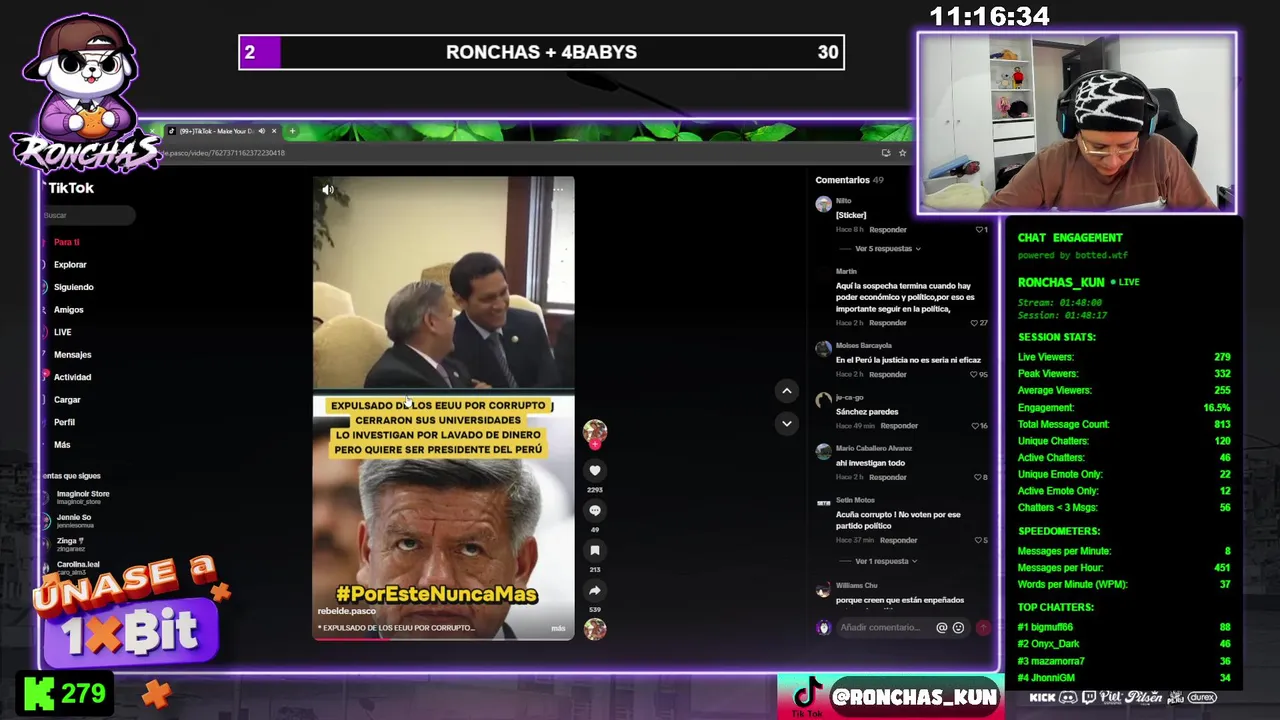This screenshot has height=720, width=1280.
Task: Expand caption with 'más' link
Action: point(558,629)
